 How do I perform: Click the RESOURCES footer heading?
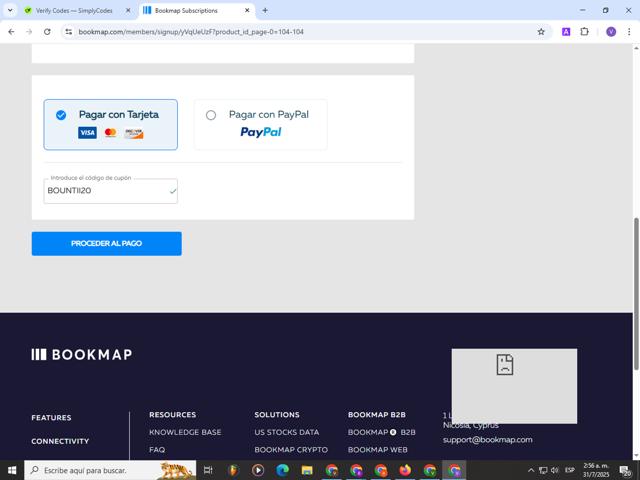173,415
